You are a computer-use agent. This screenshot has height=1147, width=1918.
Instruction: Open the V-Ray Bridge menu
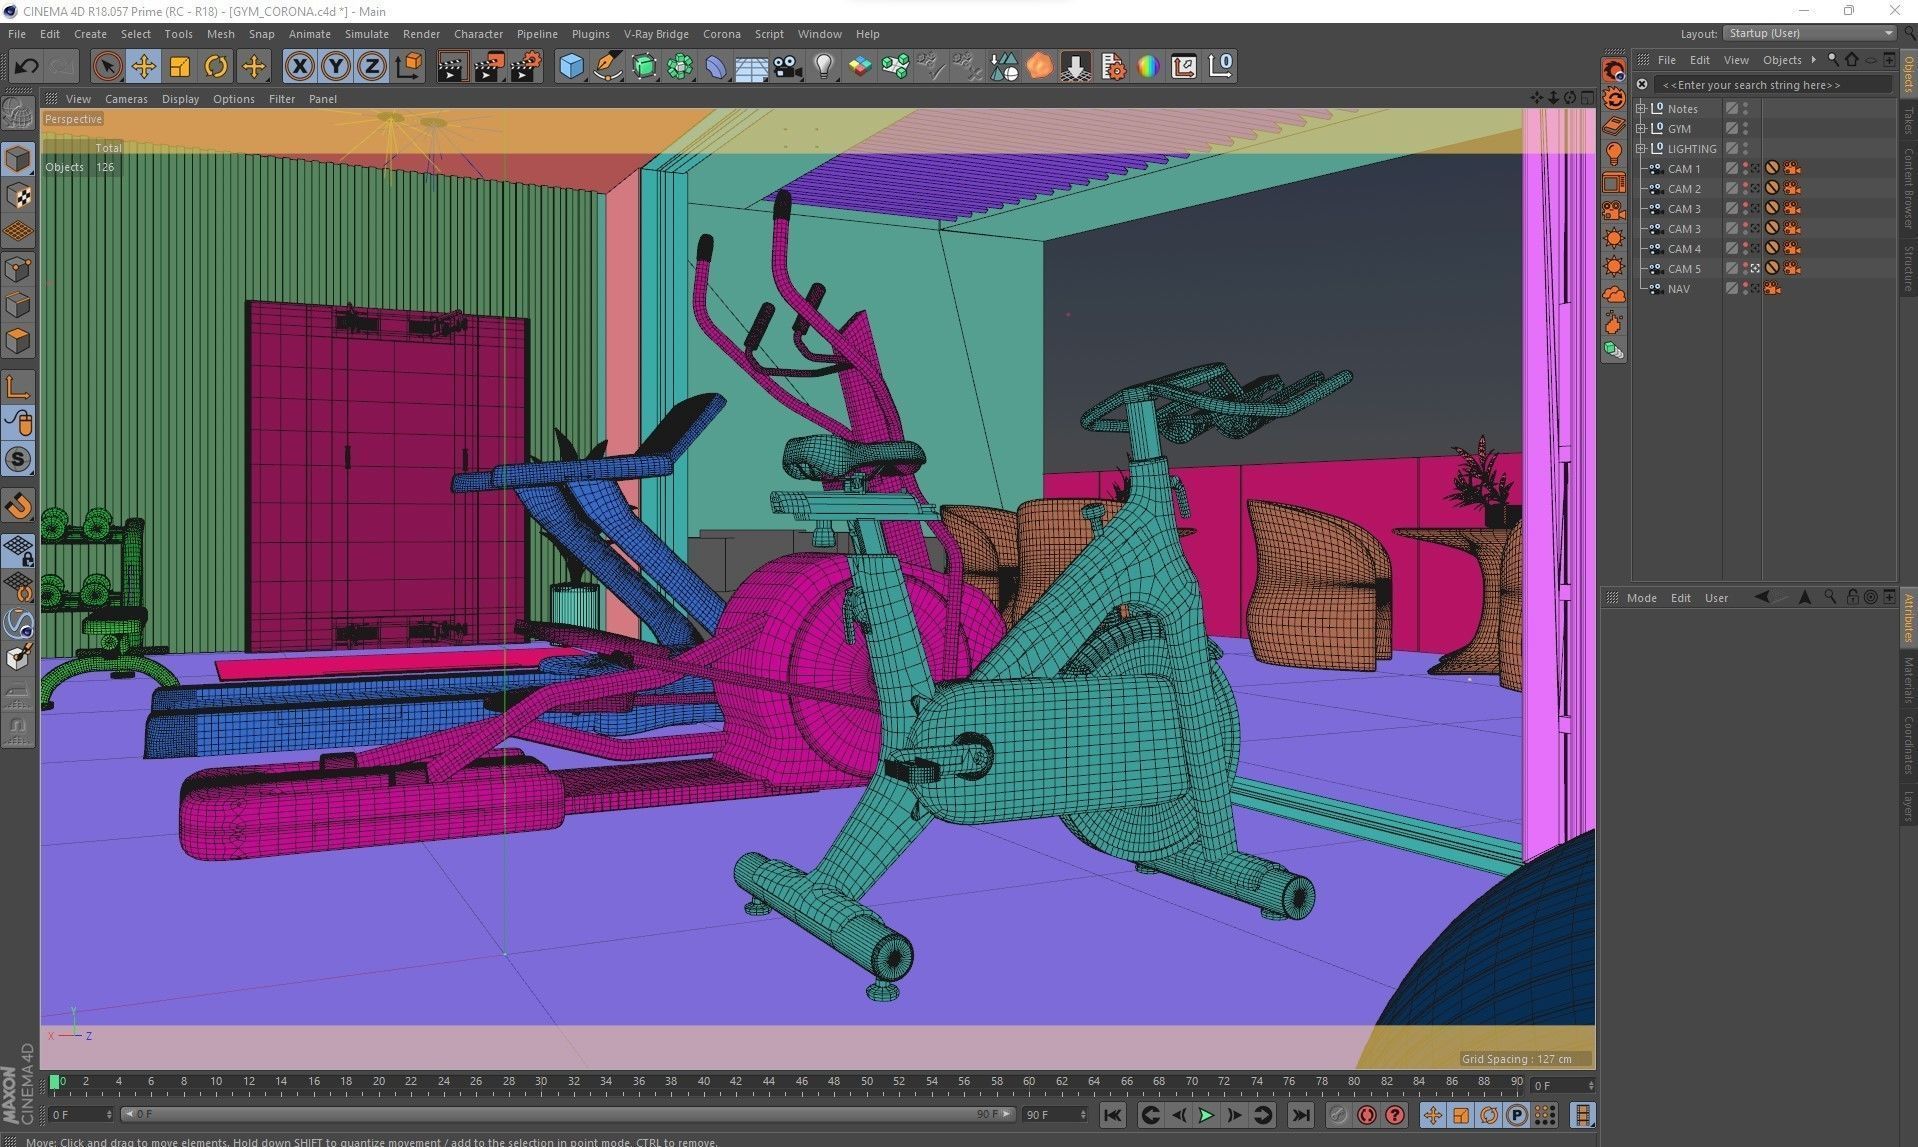click(x=656, y=34)
